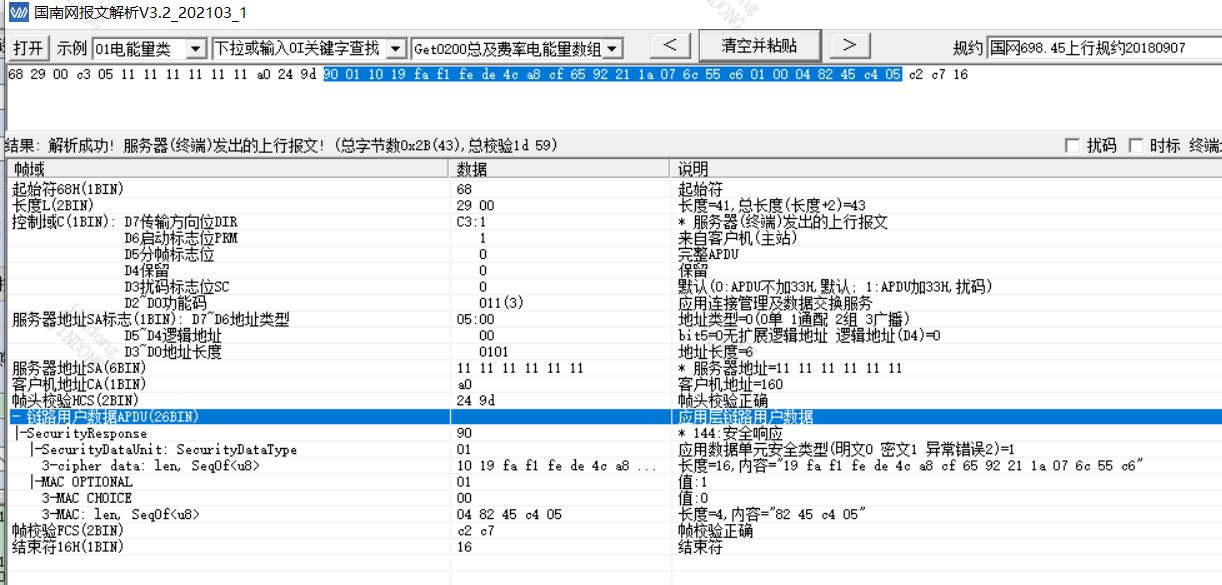Select the D3~D0地址长度 row
The image size is (1222, 585).
tap(615, 351)
